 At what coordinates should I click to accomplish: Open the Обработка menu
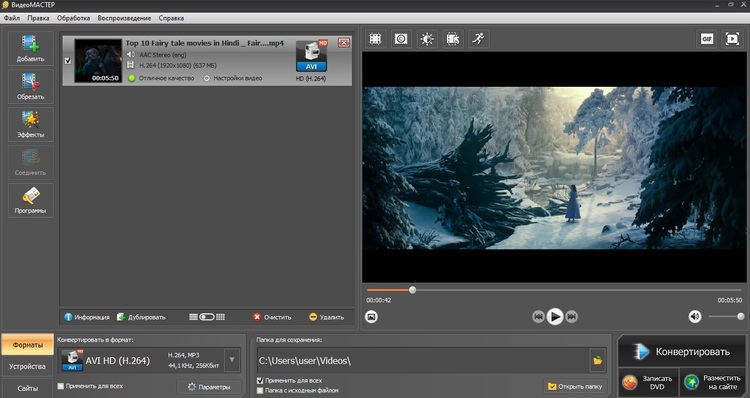click(73, 18)
